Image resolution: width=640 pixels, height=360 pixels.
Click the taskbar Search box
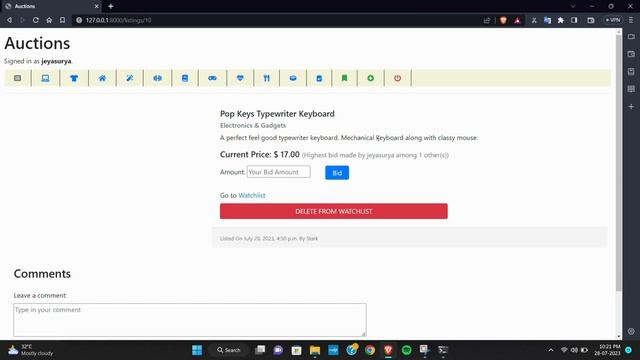pos(229,350)
